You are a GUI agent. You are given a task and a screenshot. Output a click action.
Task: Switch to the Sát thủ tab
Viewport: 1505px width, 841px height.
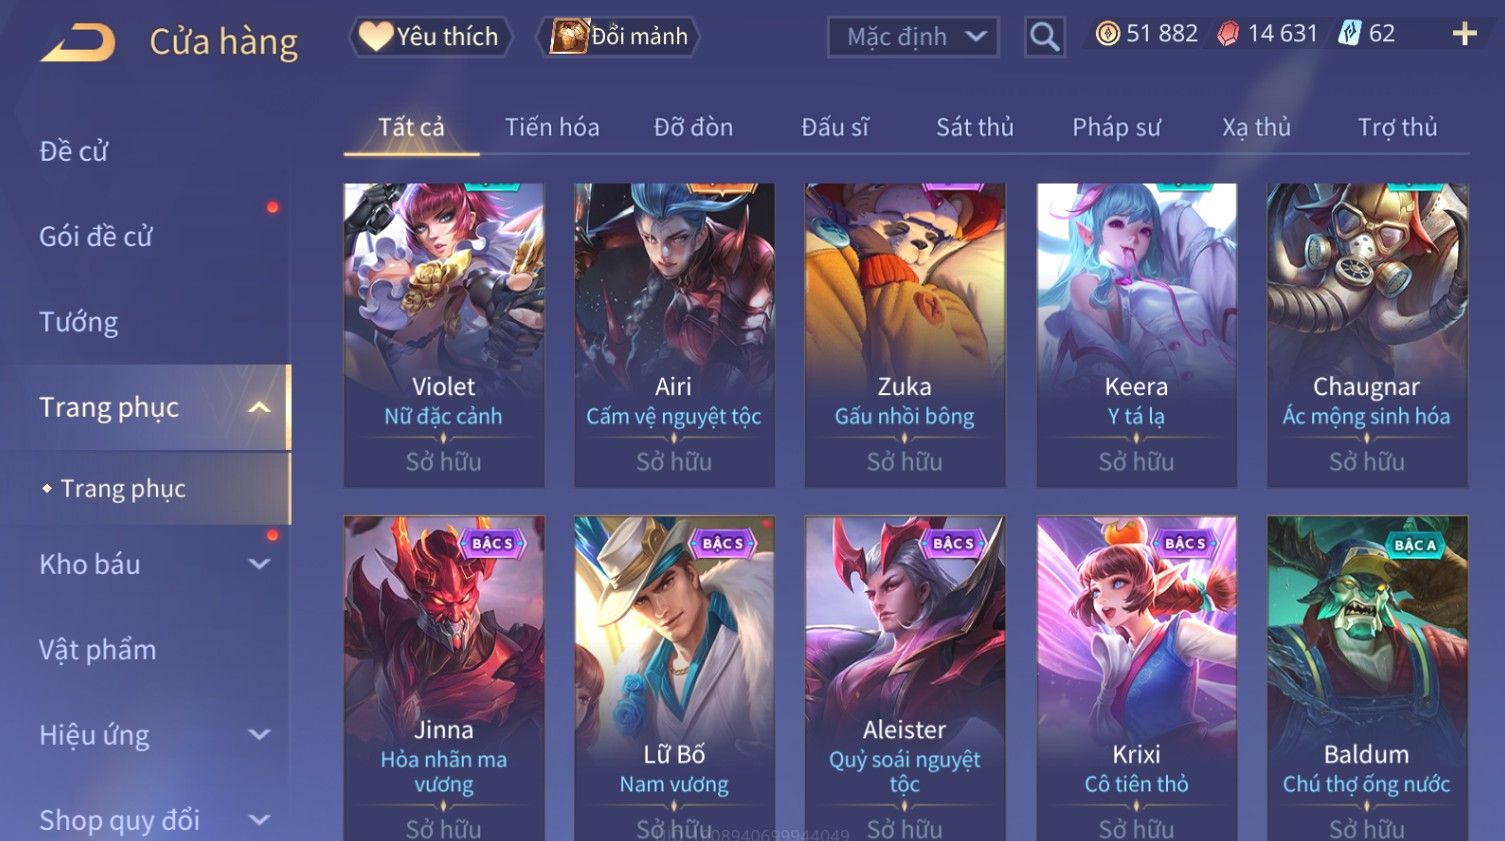[975, 127]
